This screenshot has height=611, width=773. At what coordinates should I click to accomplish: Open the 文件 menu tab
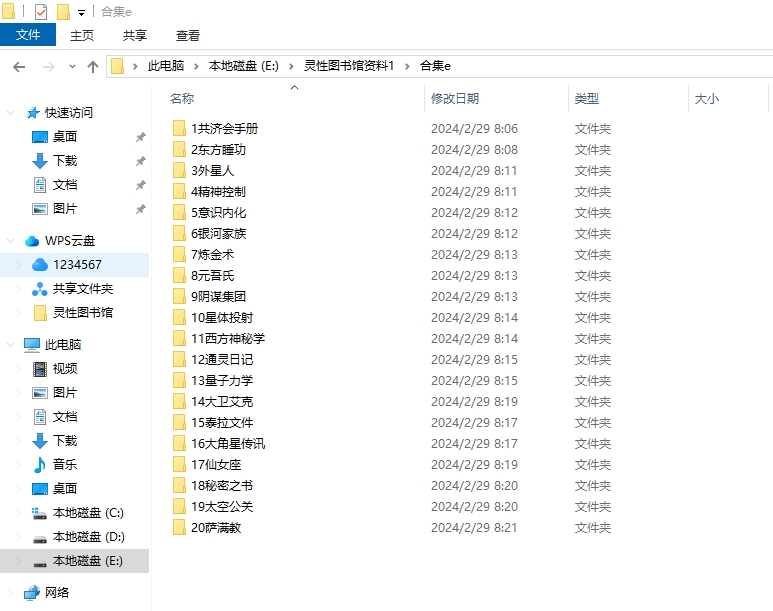28,35
